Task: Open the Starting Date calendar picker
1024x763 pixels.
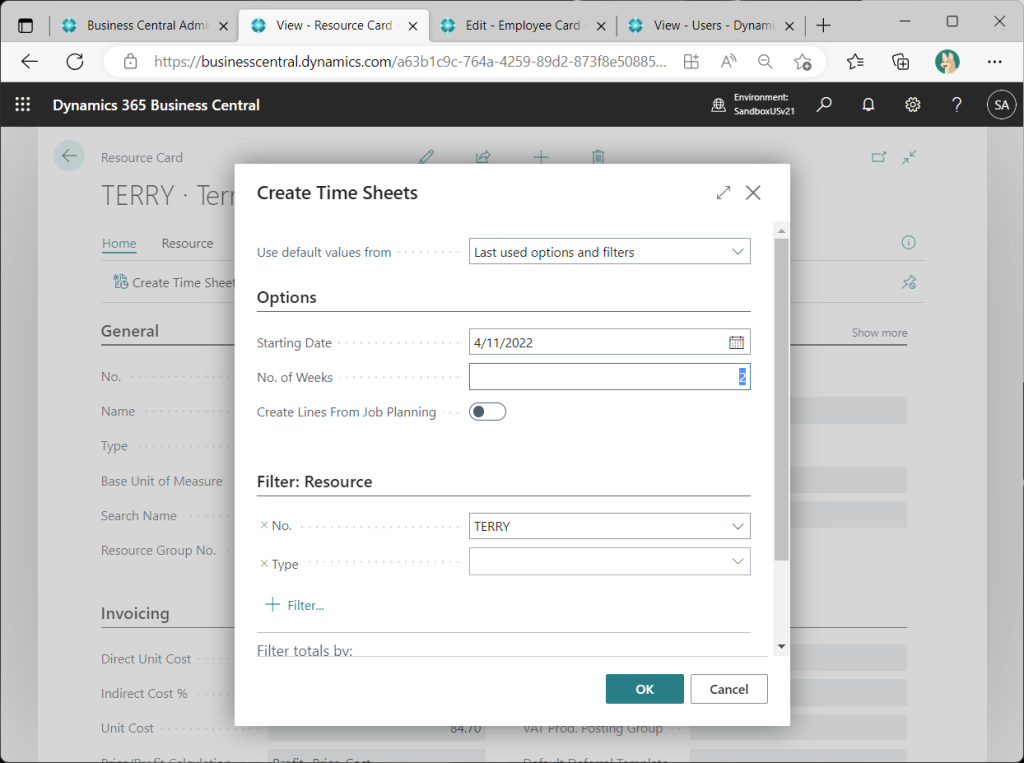Action: click(x=736, y=342)
